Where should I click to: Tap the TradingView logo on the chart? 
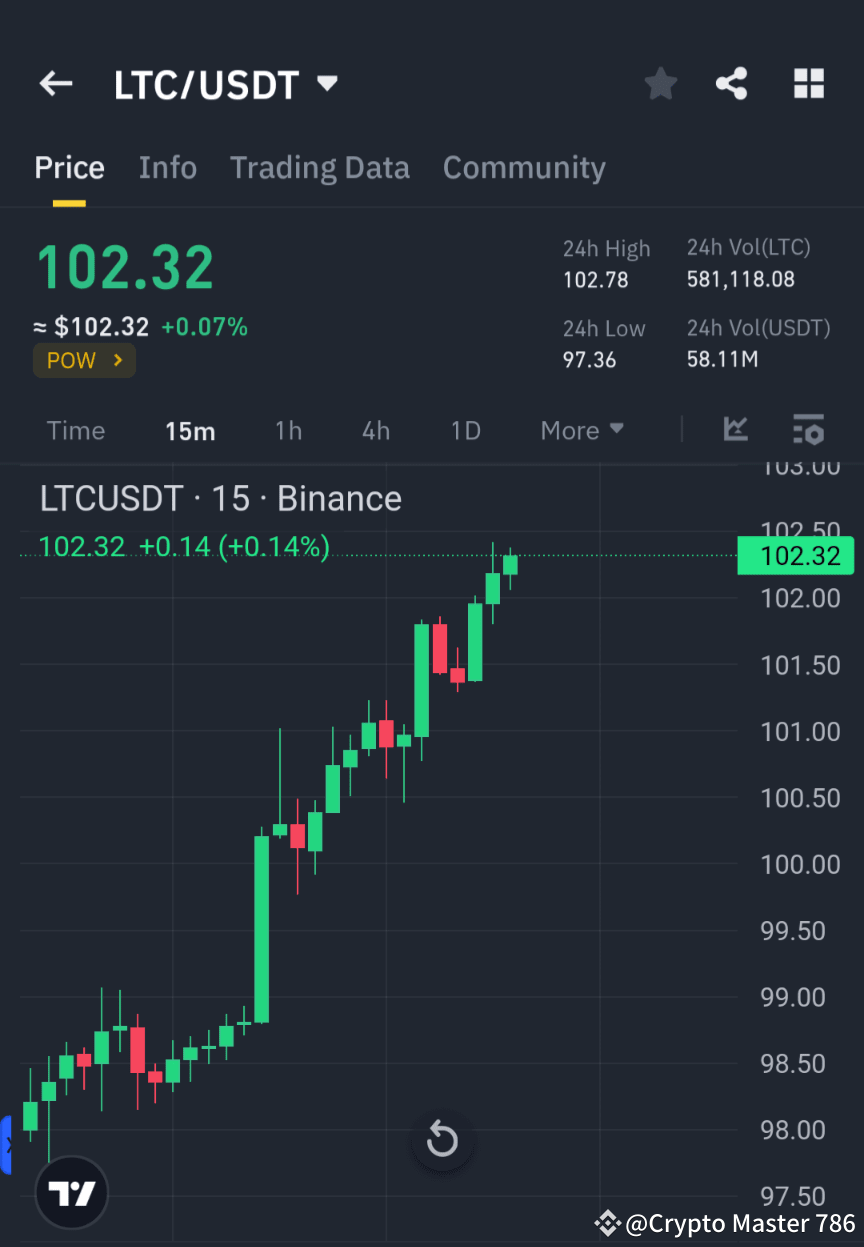pyautogui.click(x=70, y=1192)
